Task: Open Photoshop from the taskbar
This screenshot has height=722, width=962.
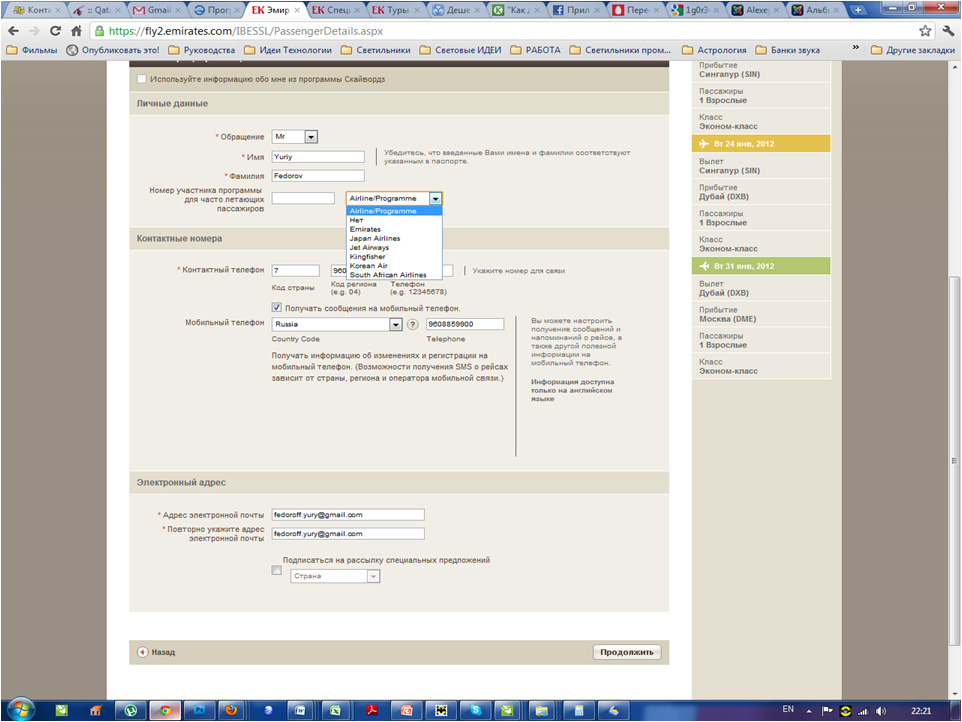Action: coord(199,710)
